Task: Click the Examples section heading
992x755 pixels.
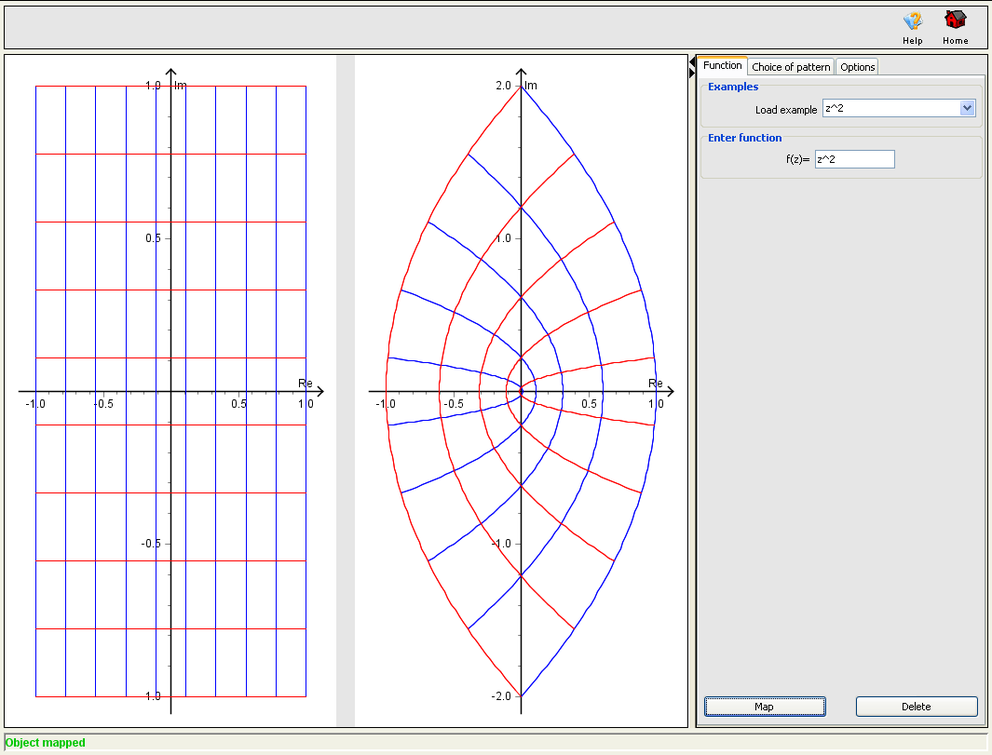Action: tap(733, 87)
